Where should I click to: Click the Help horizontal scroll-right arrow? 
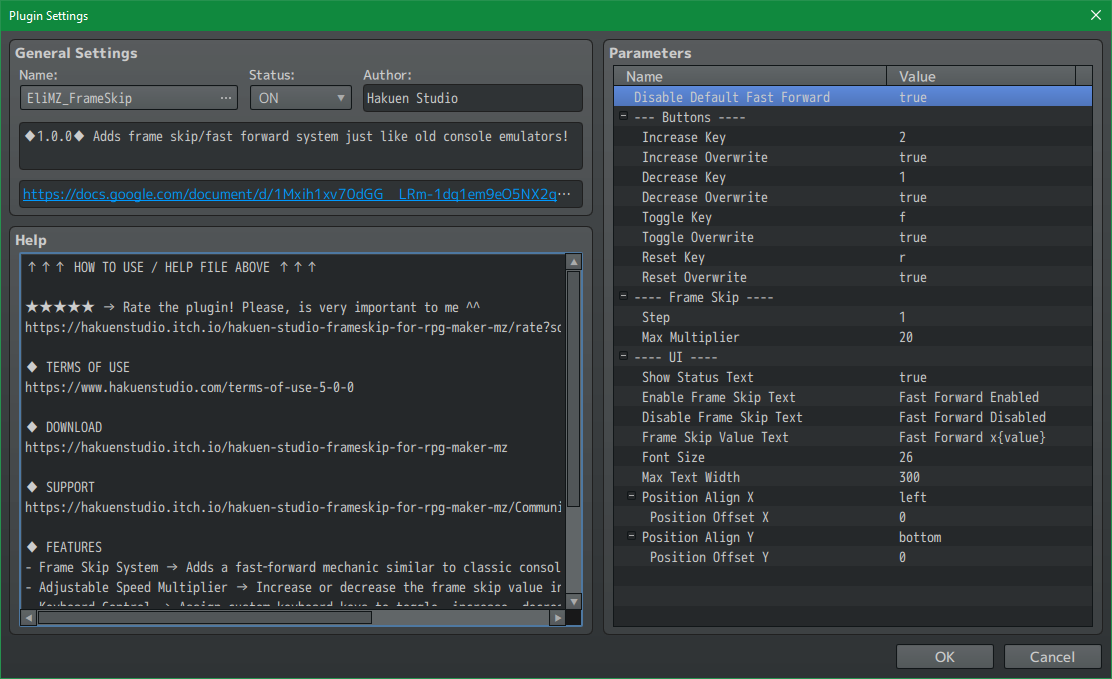coord(557,618)
